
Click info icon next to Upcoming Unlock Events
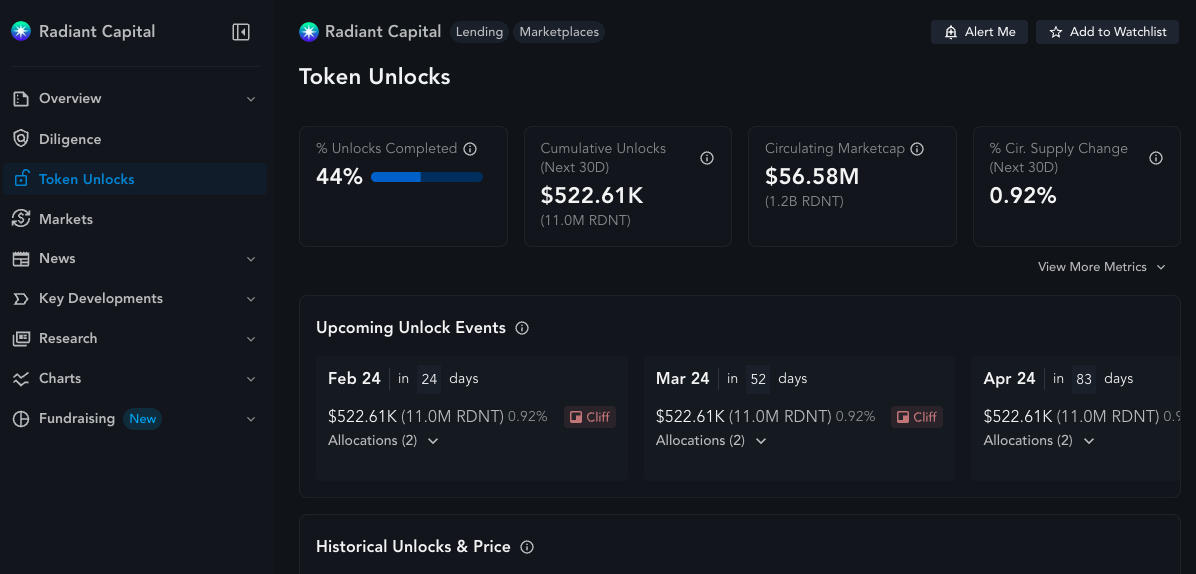[x=522, y=328]
